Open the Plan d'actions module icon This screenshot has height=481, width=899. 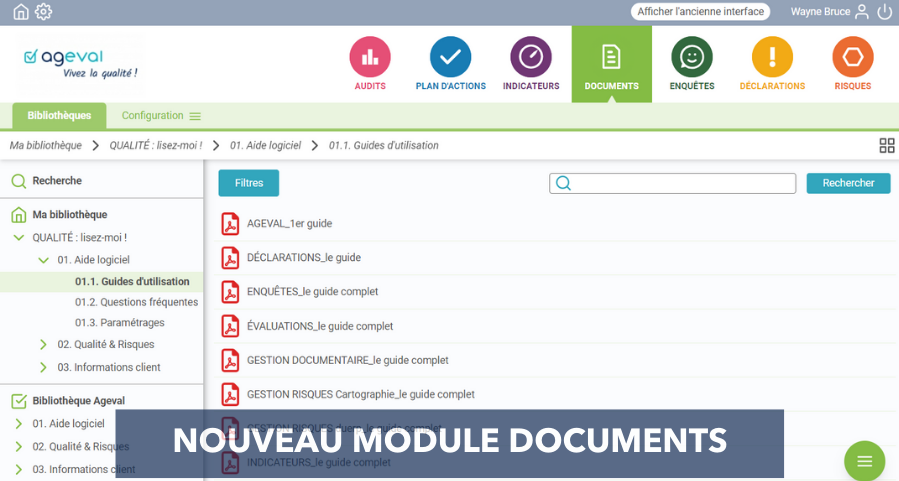point(451,57)
